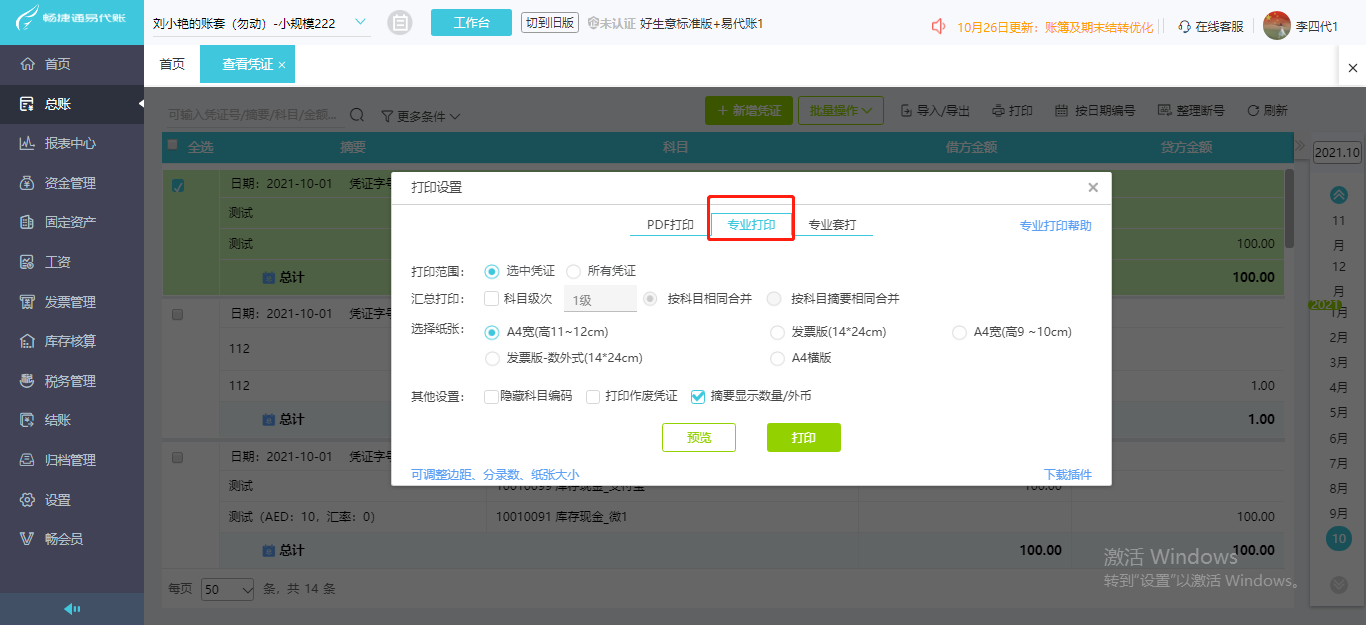Choose the A4横版 paper radio
The height and width of the screenshot is (625, 1366).
[777, 358]
